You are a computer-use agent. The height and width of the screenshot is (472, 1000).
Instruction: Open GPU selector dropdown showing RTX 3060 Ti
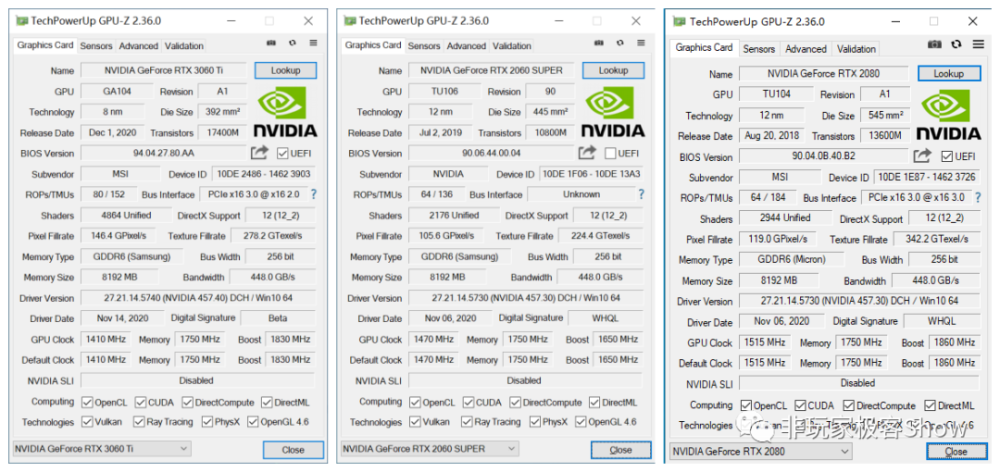pos(101,448)
